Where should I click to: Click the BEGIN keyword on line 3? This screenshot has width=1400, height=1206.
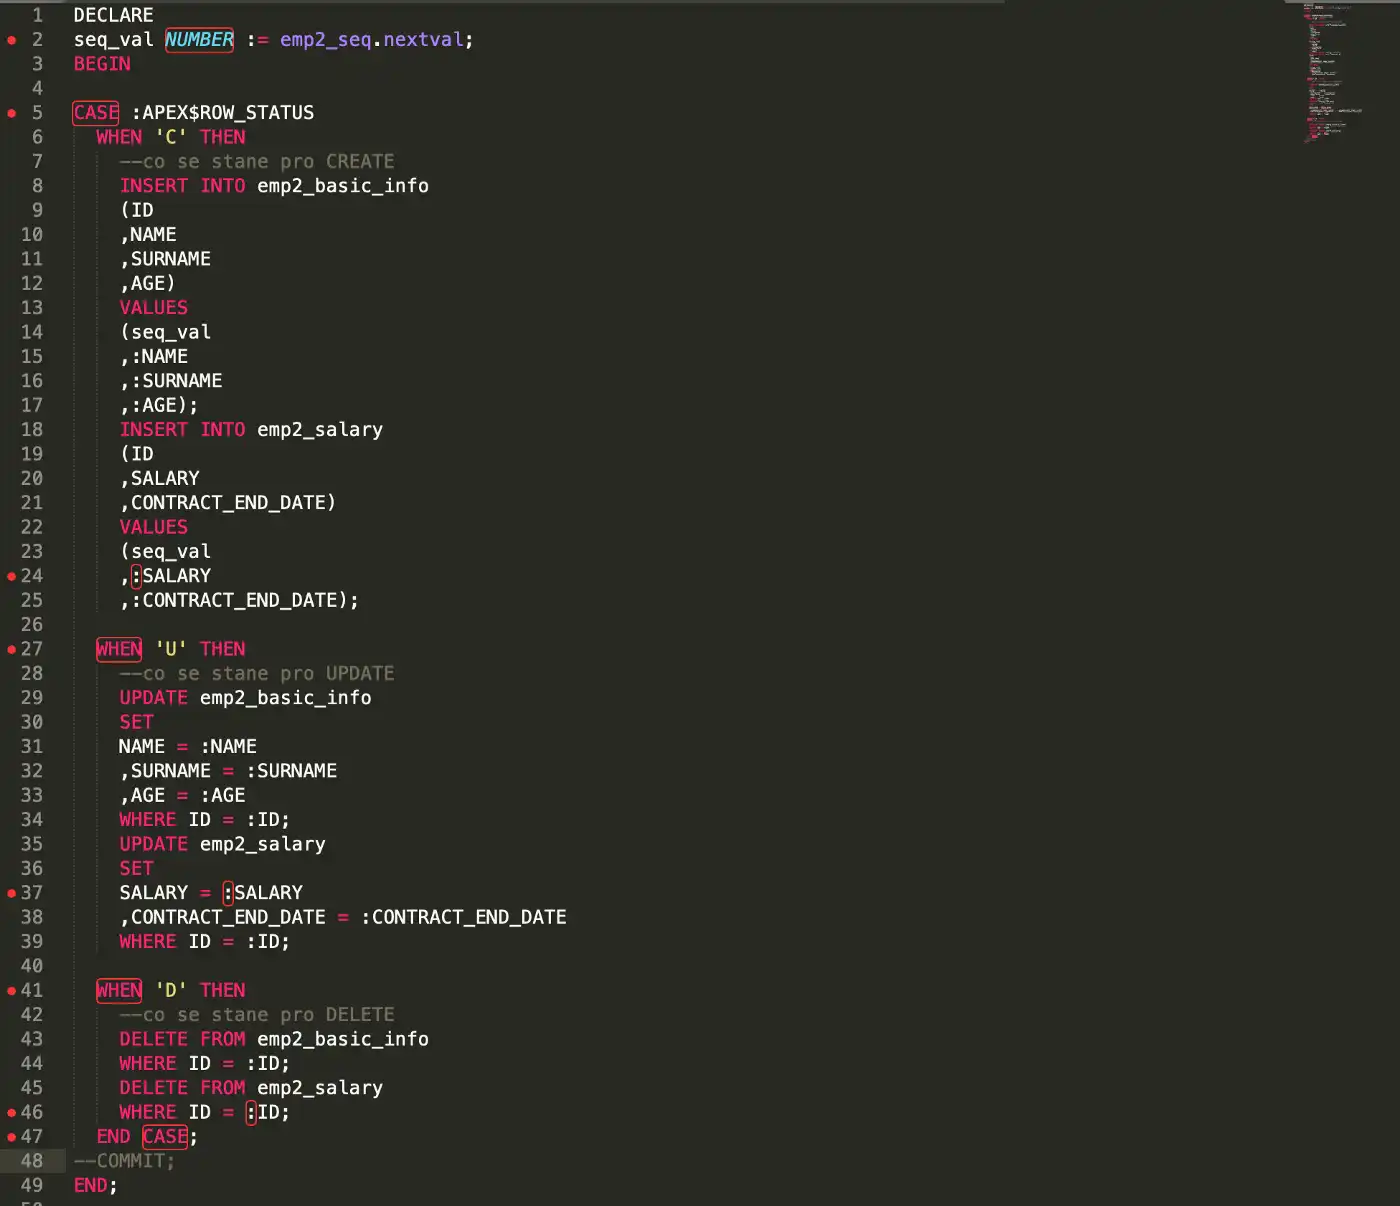point(102,64)
